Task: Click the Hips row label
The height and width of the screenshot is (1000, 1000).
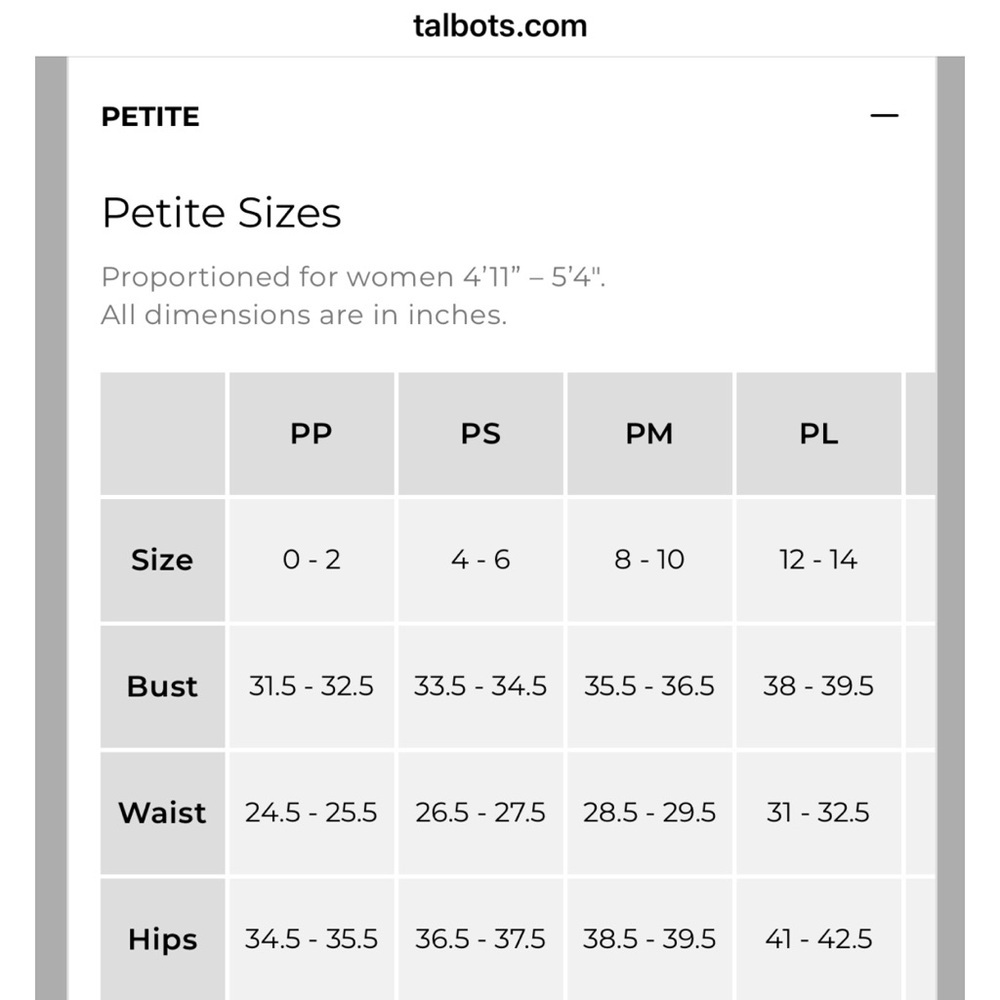Action: (163, 939)
